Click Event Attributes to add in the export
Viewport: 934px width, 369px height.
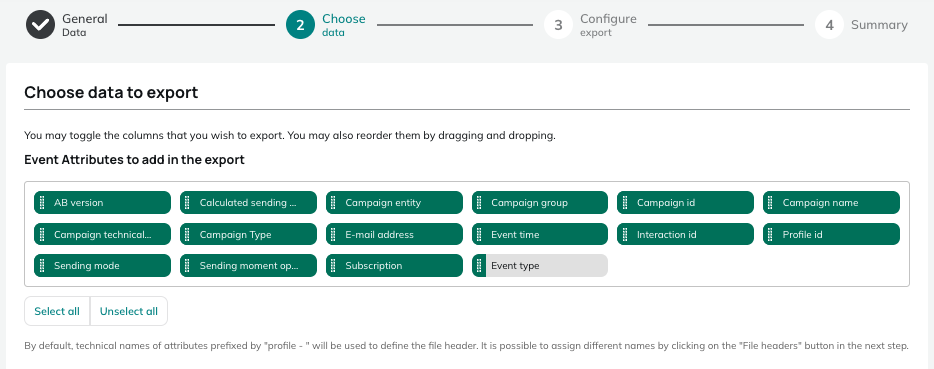135,160
